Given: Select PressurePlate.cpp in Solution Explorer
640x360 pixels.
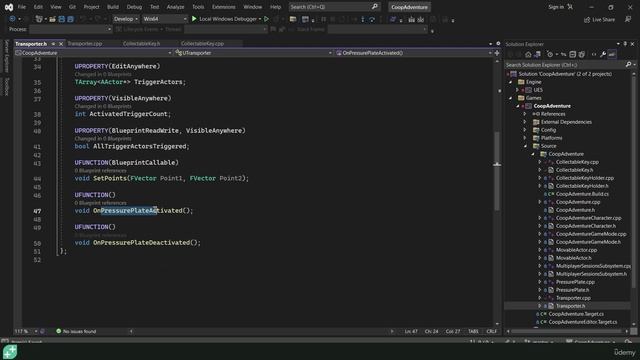Looking at the screenshot, I should click(x=575, y=282).
